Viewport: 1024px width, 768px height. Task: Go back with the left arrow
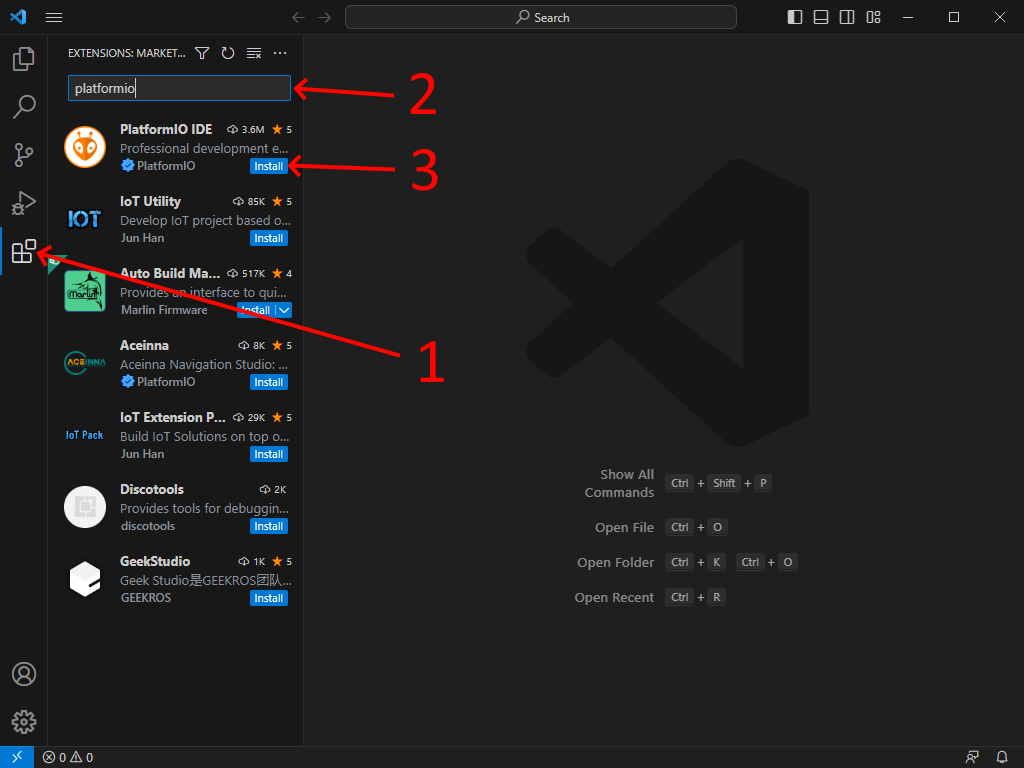(298, 18)
